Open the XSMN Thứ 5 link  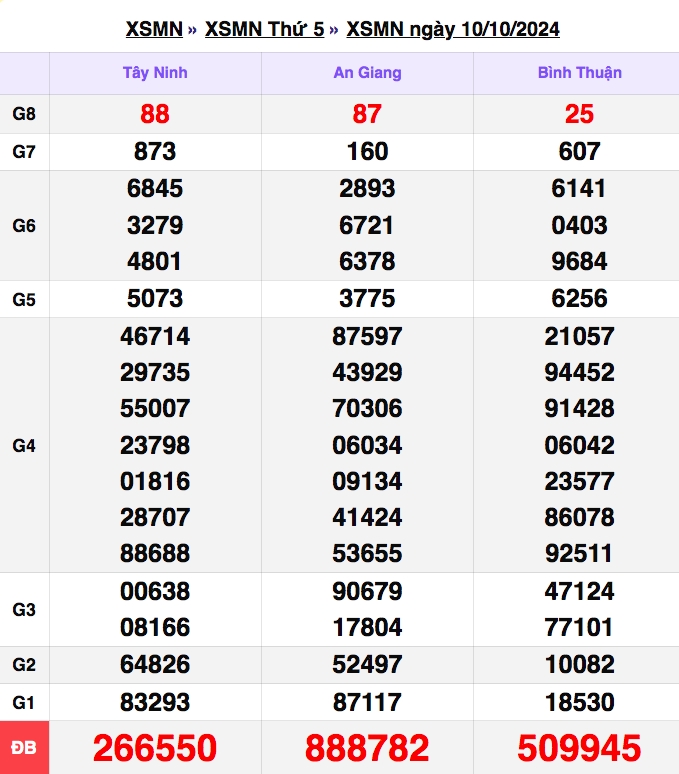point(264,29)
